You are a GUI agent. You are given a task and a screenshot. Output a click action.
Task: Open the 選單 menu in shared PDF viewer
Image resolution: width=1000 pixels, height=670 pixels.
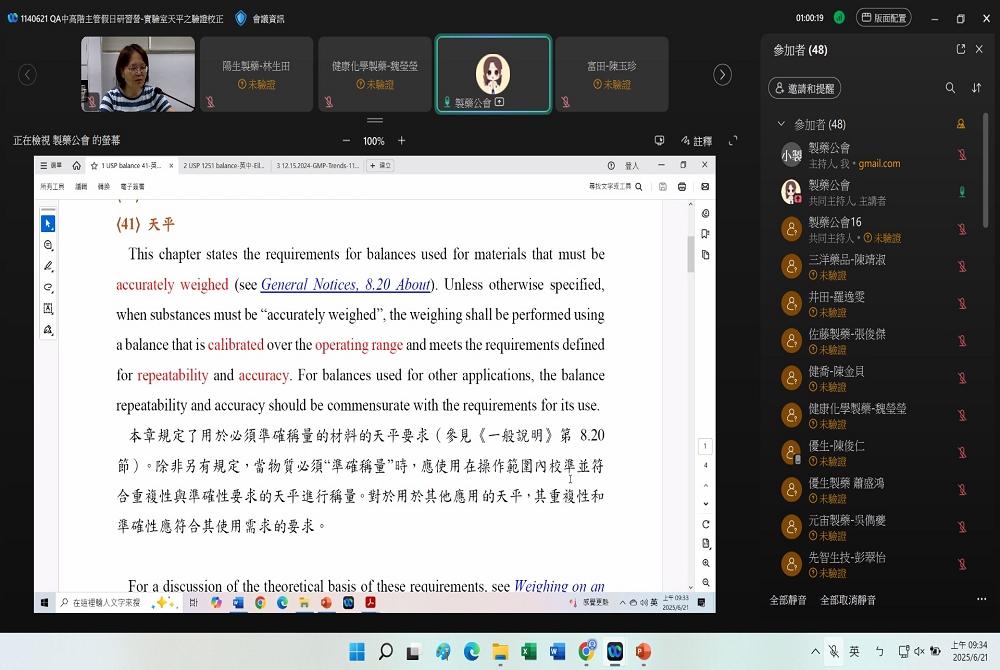[x=51, y=166]
